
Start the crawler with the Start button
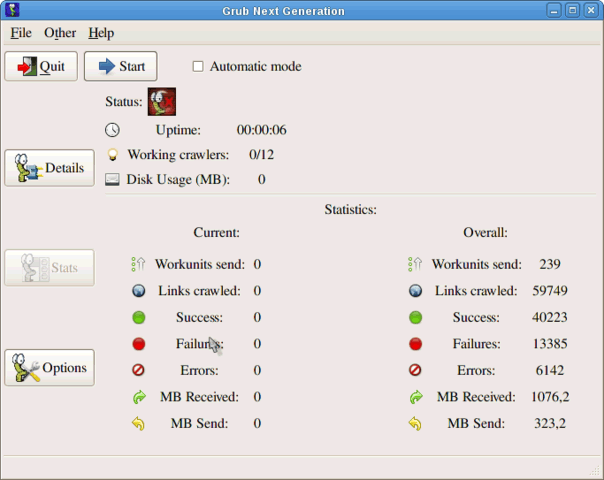click(x=121, y=66)
